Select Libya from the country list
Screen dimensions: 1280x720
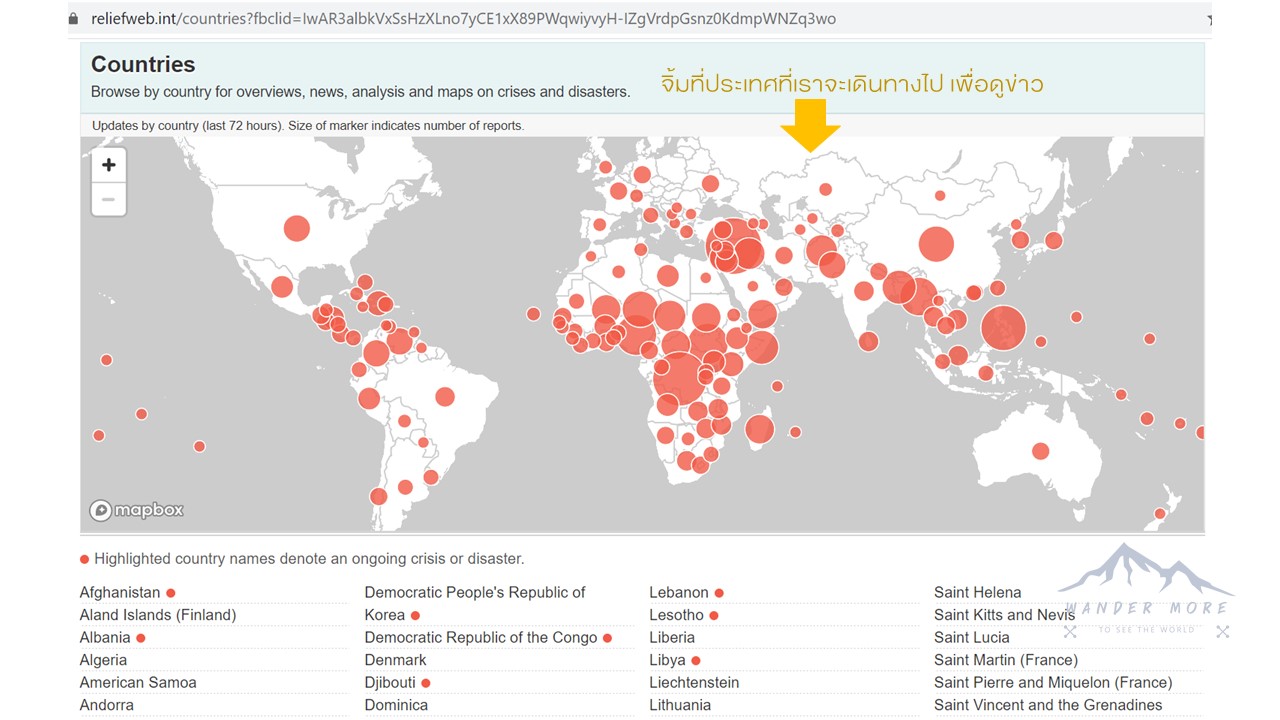coord(667,660)
